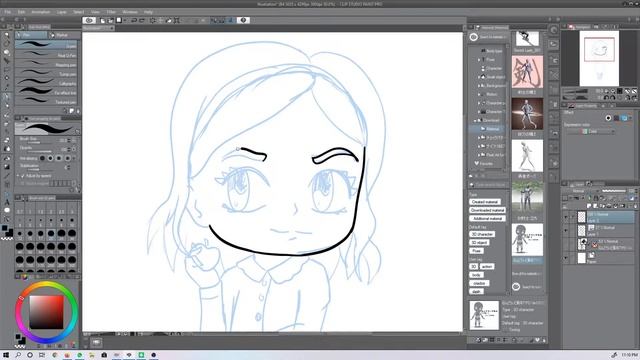
Task: Show the hidden 3D character layer
Action: 566,244
